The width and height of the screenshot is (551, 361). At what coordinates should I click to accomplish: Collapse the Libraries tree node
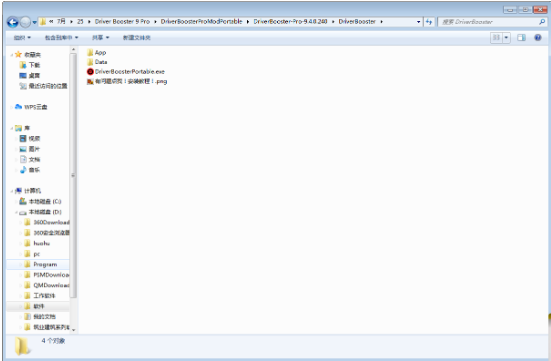(12, 128)
